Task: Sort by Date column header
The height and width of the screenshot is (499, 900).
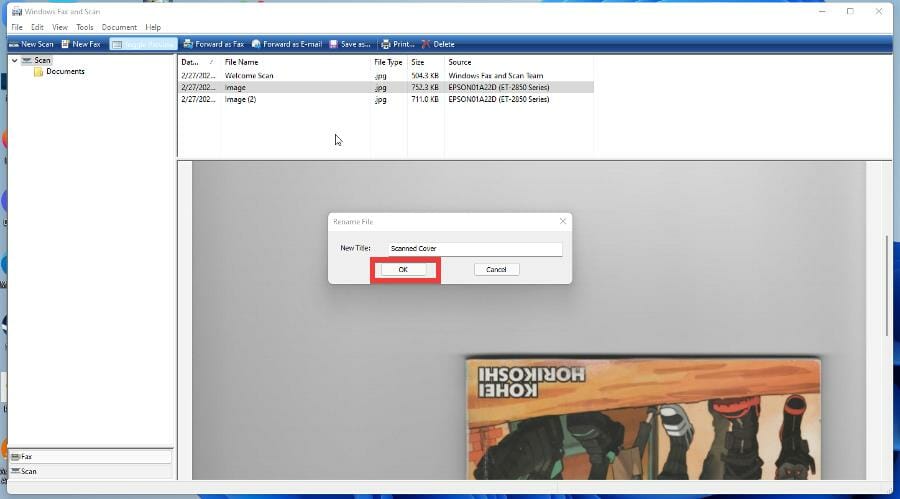Action: pos(199,62)
